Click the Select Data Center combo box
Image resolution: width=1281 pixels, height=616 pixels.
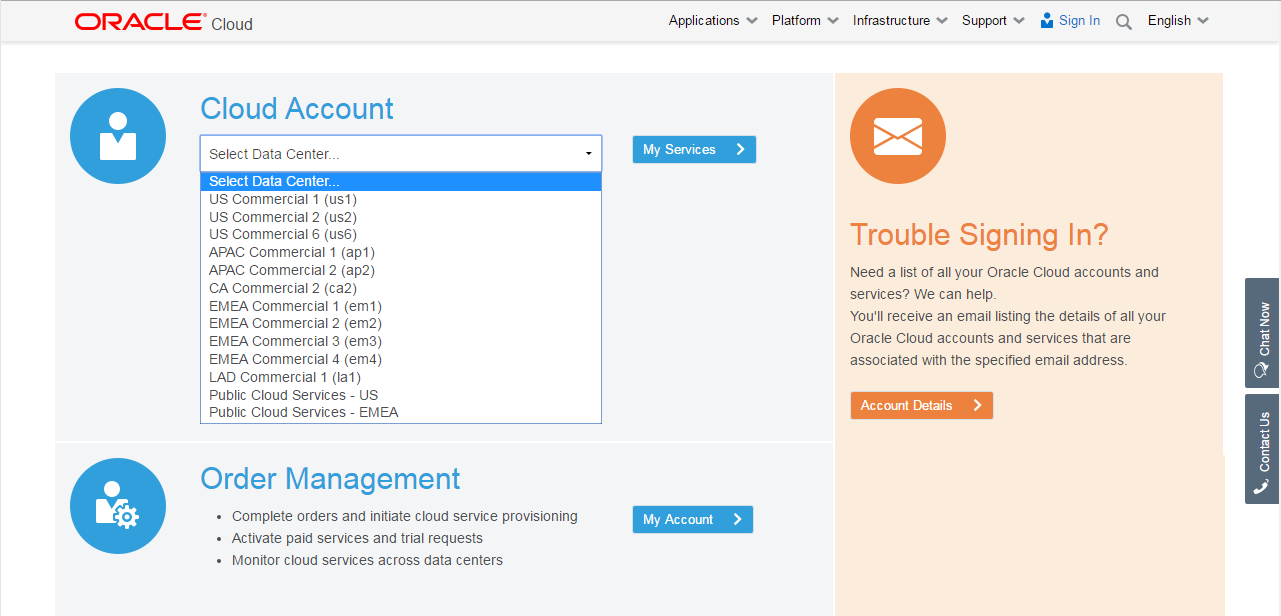pos(401,154)
